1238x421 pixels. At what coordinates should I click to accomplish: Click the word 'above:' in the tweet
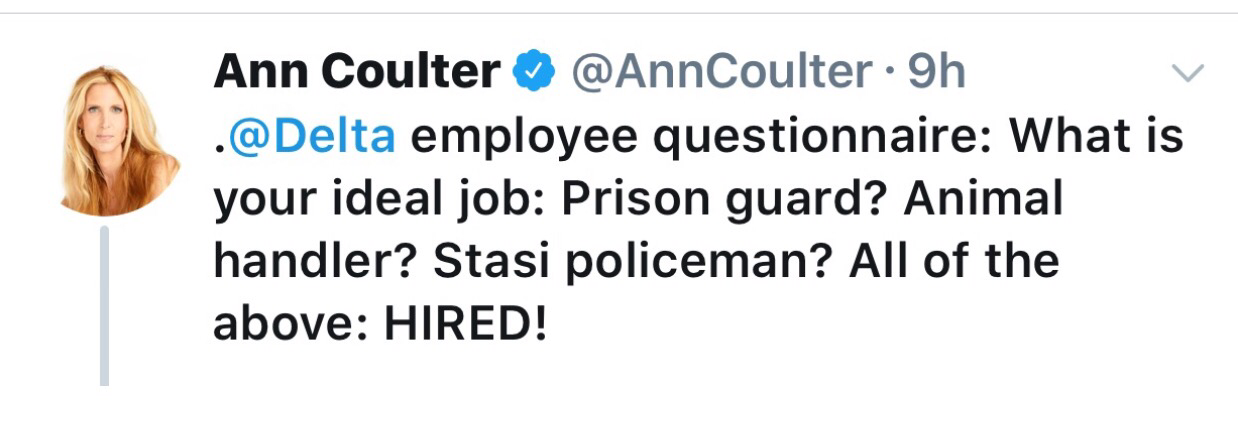pos(290,326)
